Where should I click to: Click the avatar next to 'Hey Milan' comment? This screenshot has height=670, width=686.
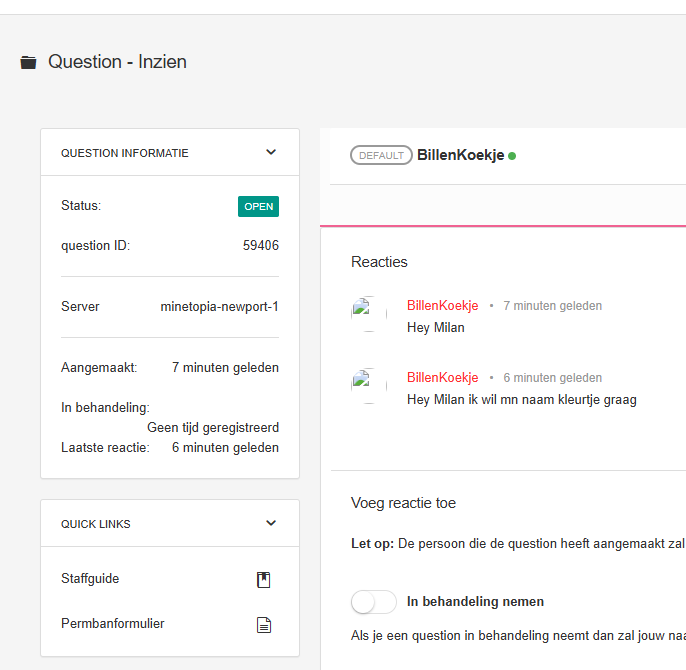(x=368, y=314)
